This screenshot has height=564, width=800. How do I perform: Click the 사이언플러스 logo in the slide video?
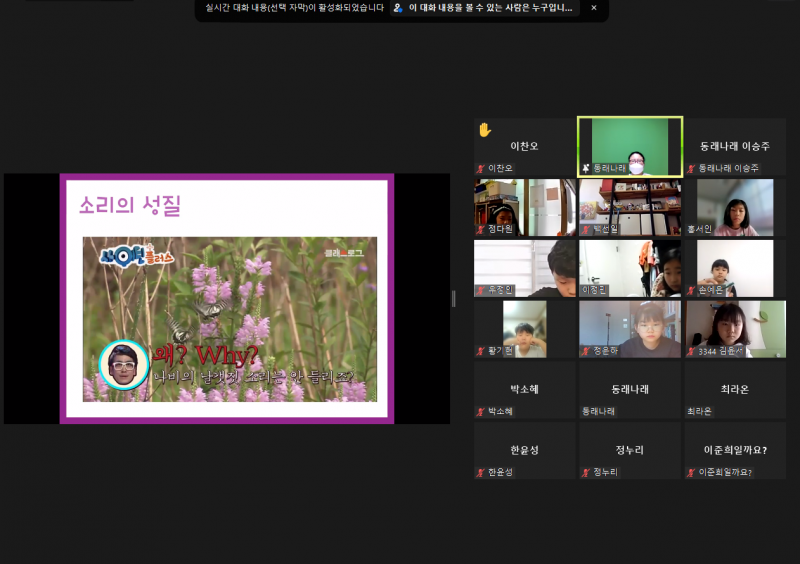136,255
